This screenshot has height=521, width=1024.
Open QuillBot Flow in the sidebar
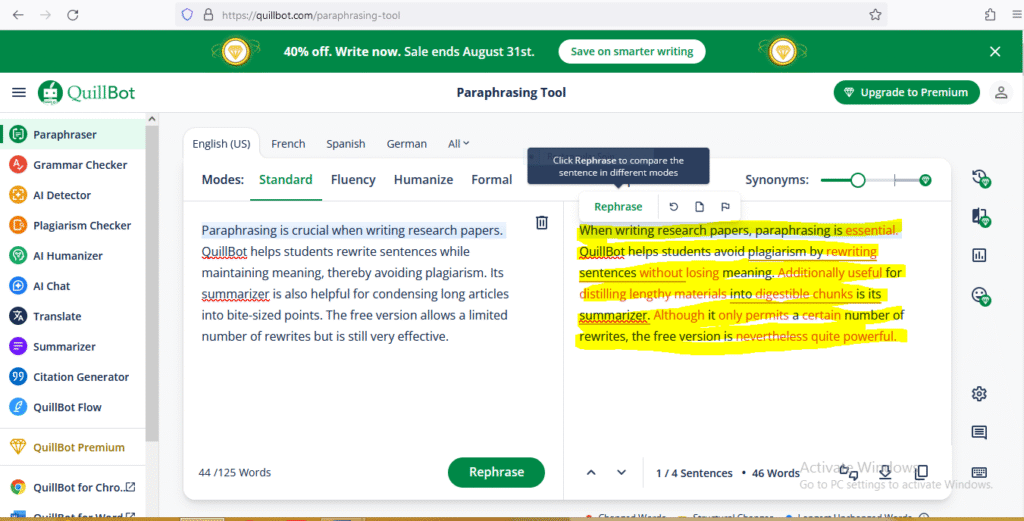[x=73, y=407]
